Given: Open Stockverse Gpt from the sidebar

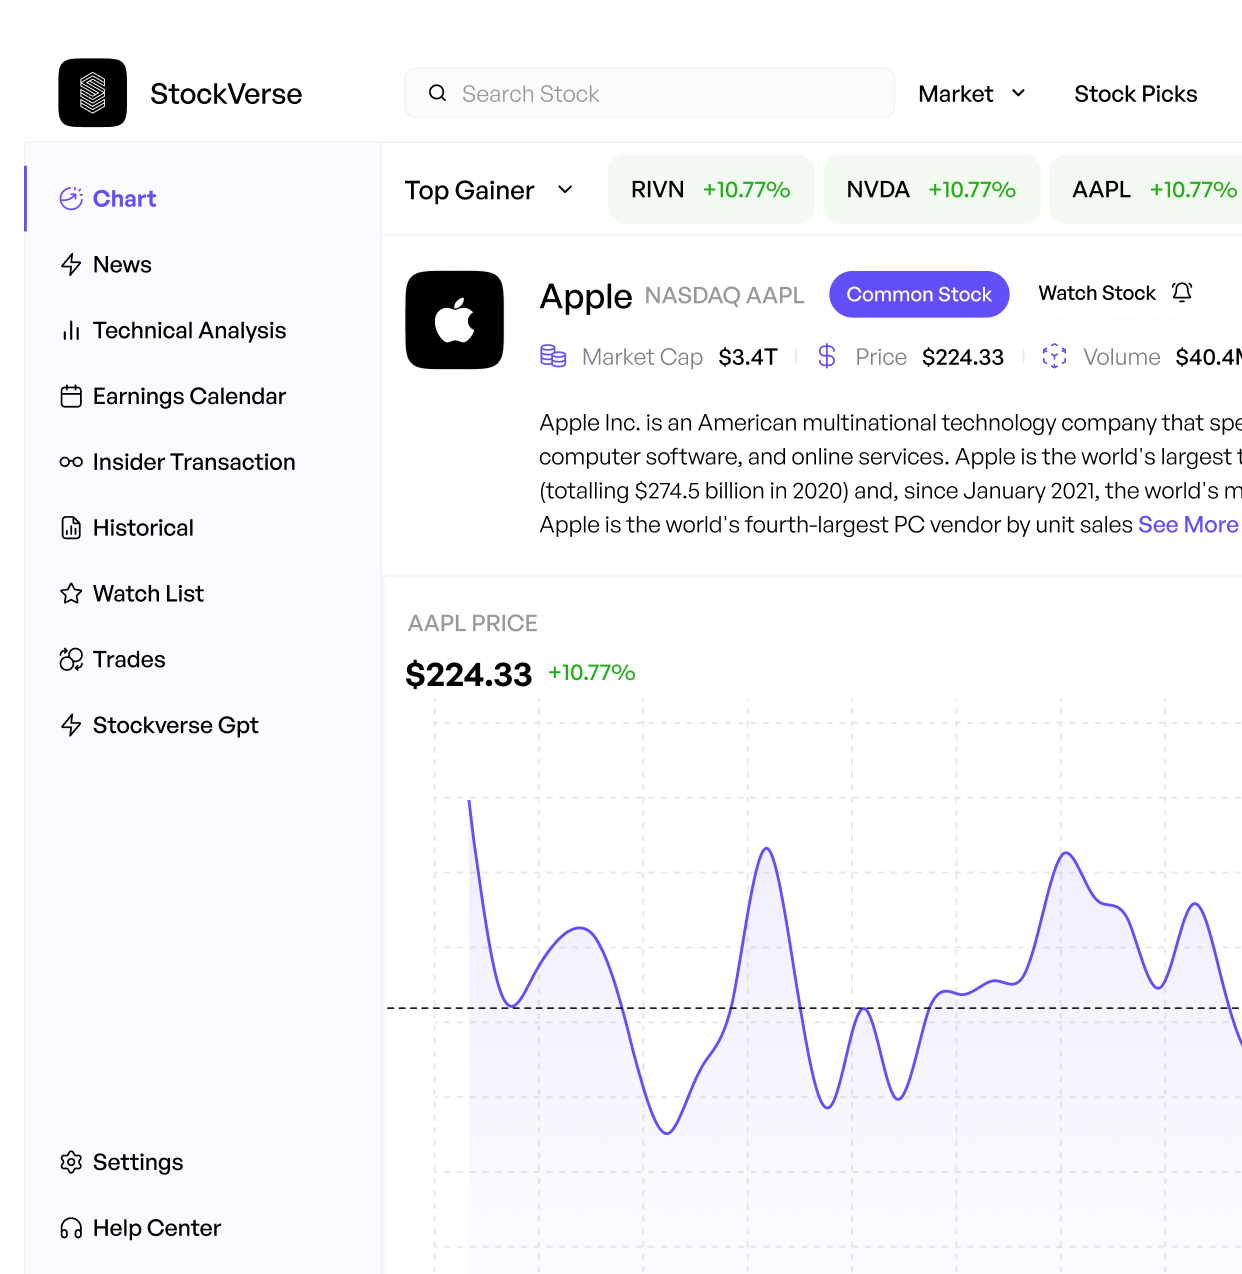Looking at the screenshot, I should pyautogui.click(x=159, y=725).
